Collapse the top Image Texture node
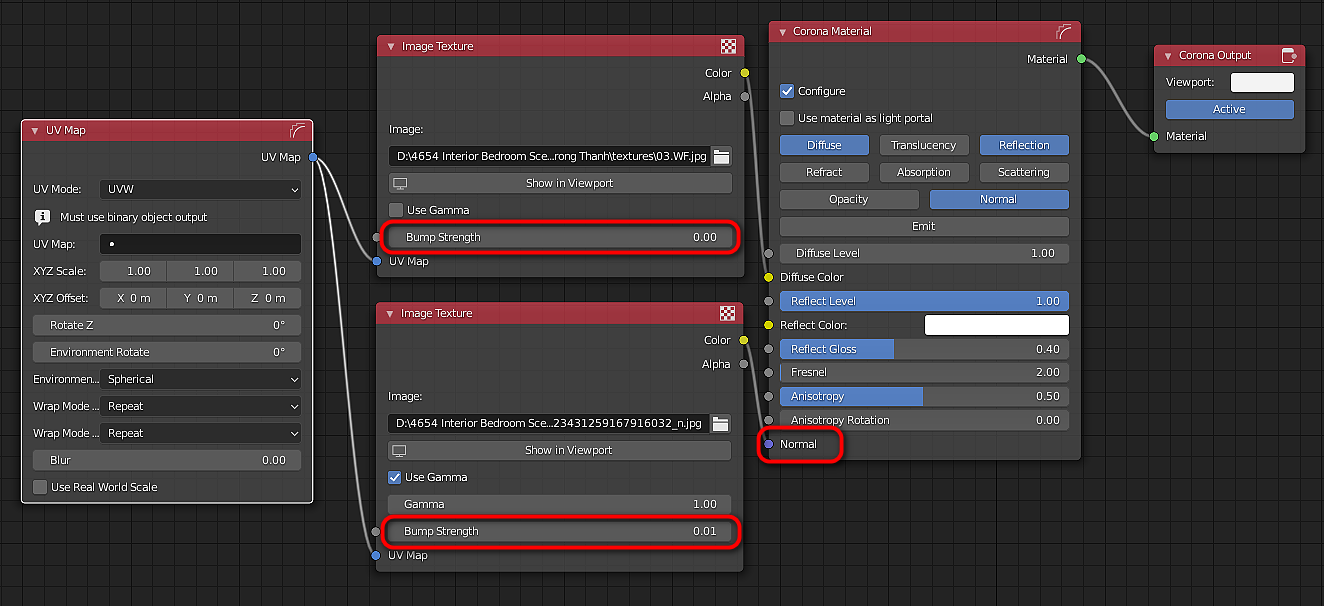 [x=390, y=46]
